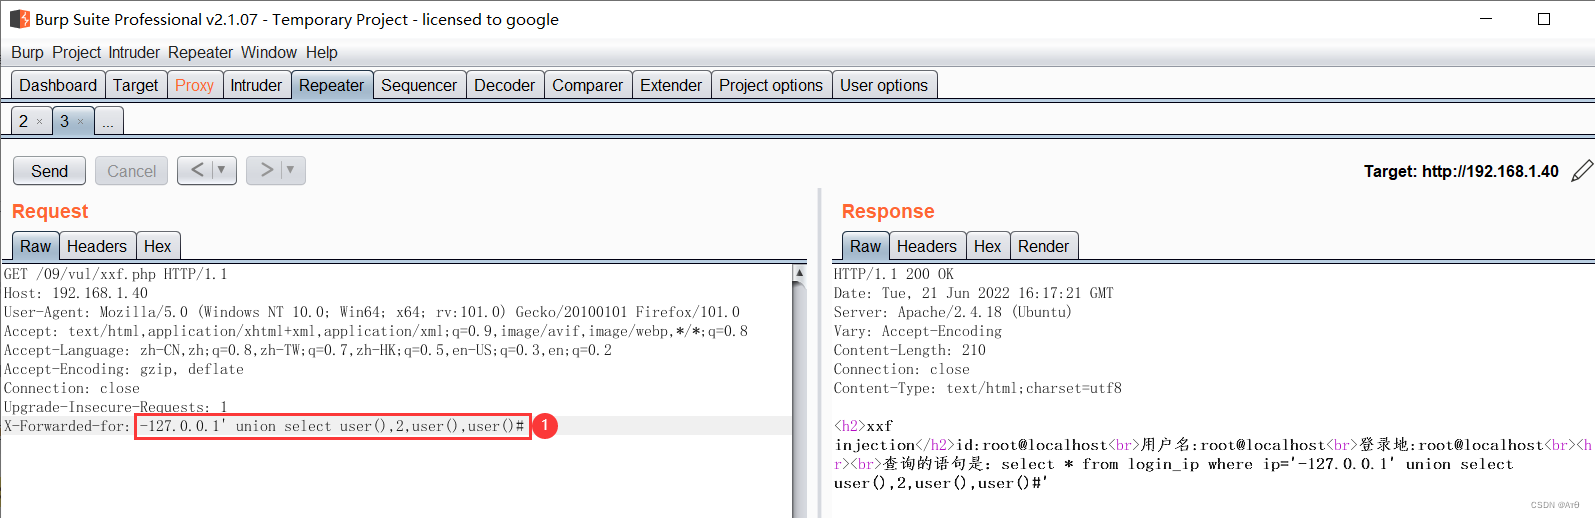The height and width of the screenshot is (518, 1595).
Task: Go forward in request history with > button
Action: pyautogui.click(x=266, y=170)
